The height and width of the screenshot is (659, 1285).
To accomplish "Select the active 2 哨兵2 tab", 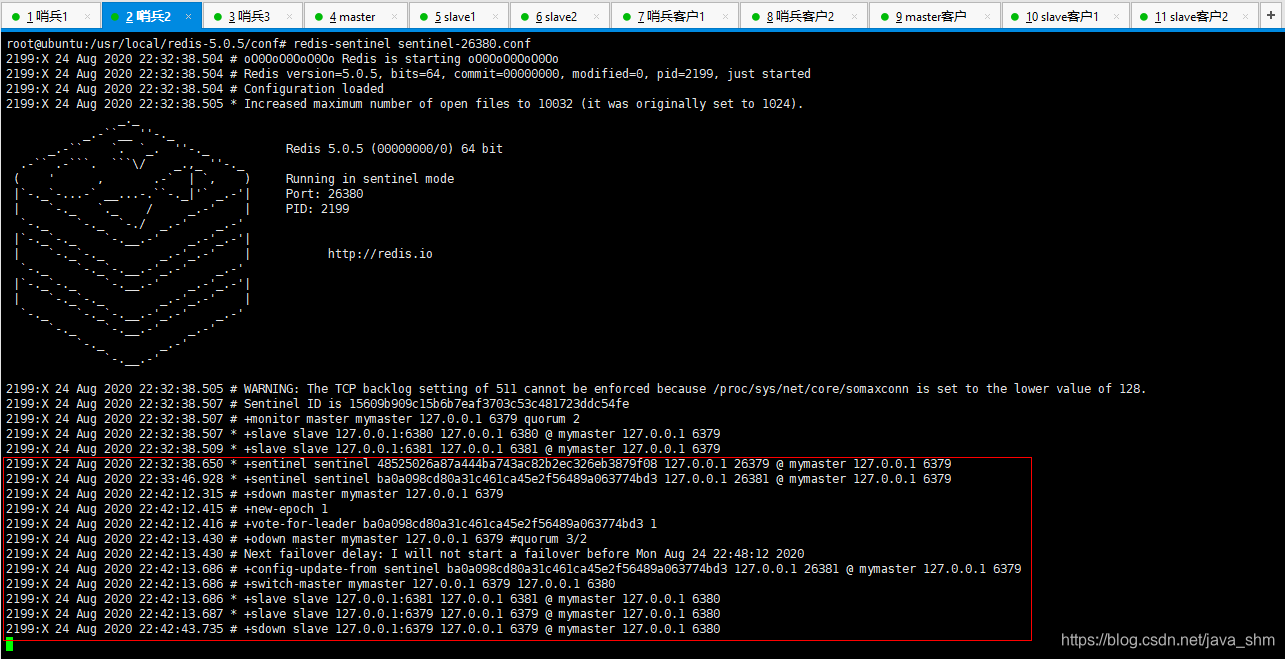I will (x=151, y=16).
